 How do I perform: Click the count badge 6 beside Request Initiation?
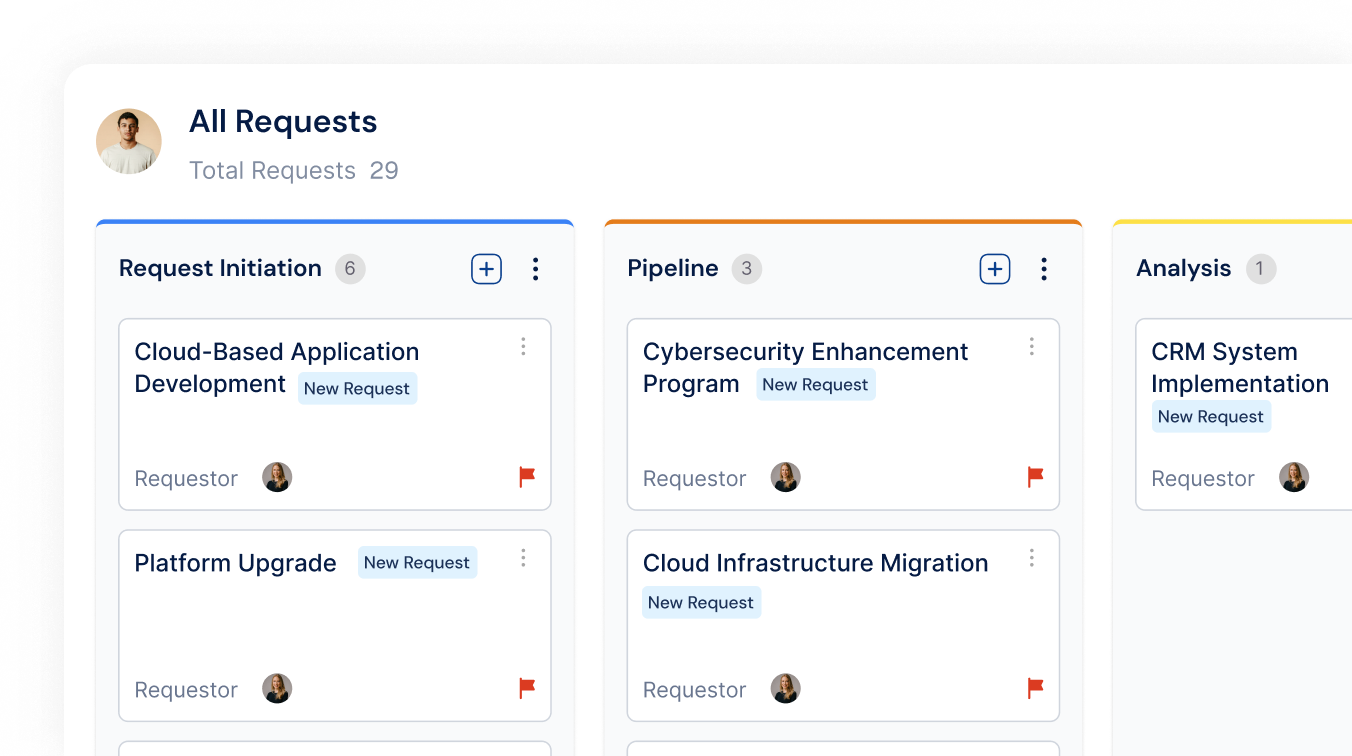(350, 269)
